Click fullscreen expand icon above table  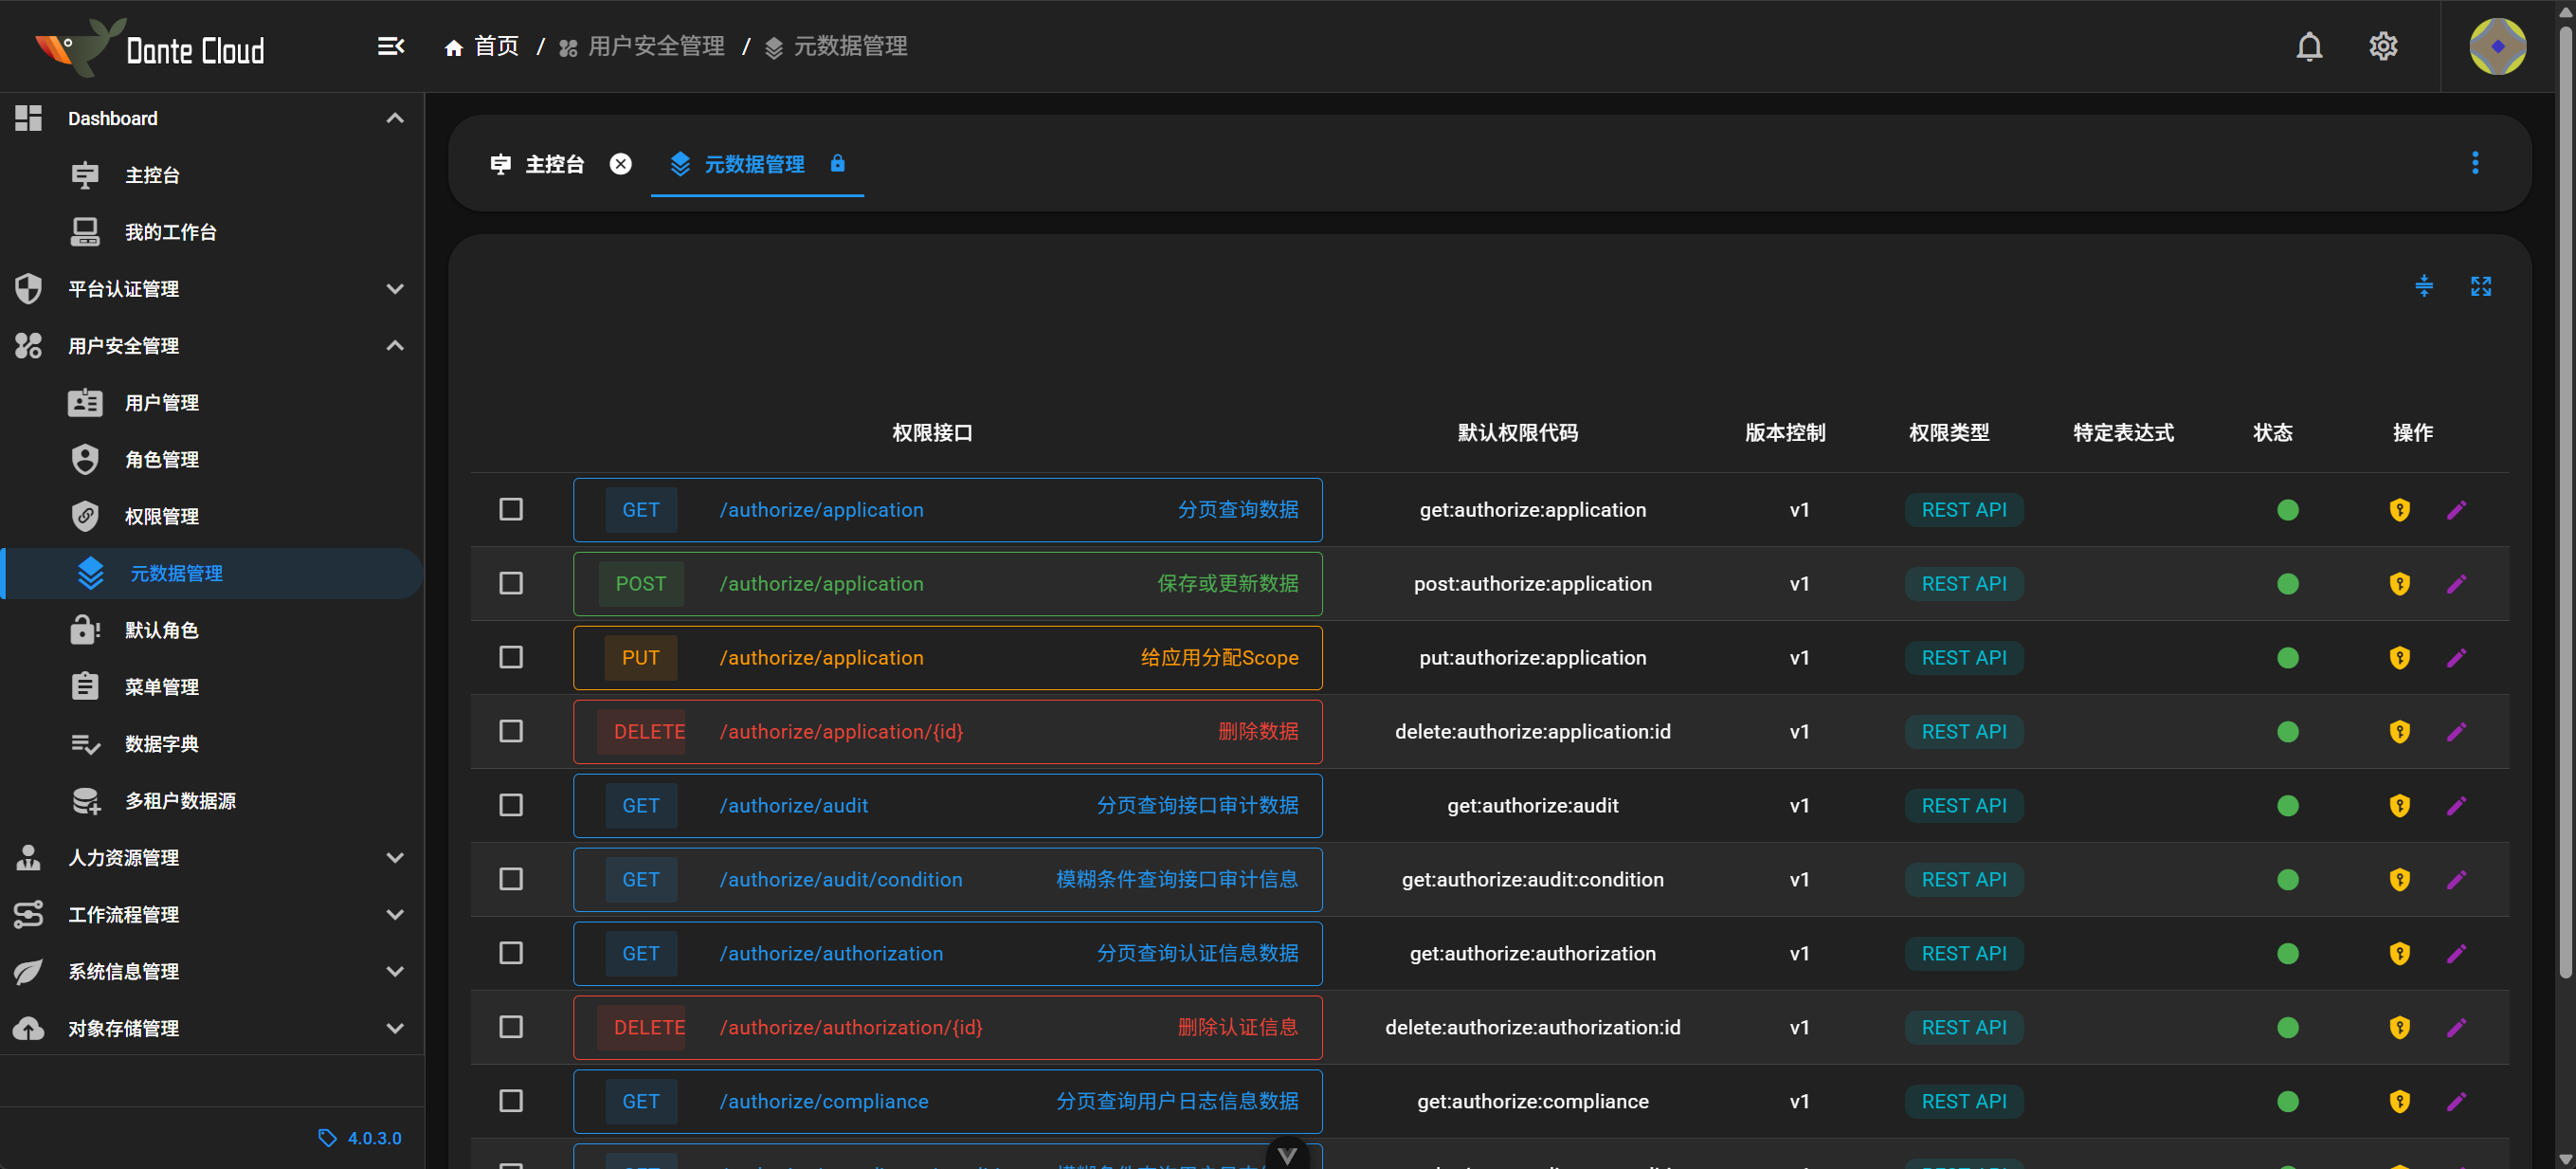pos(2480,286)
